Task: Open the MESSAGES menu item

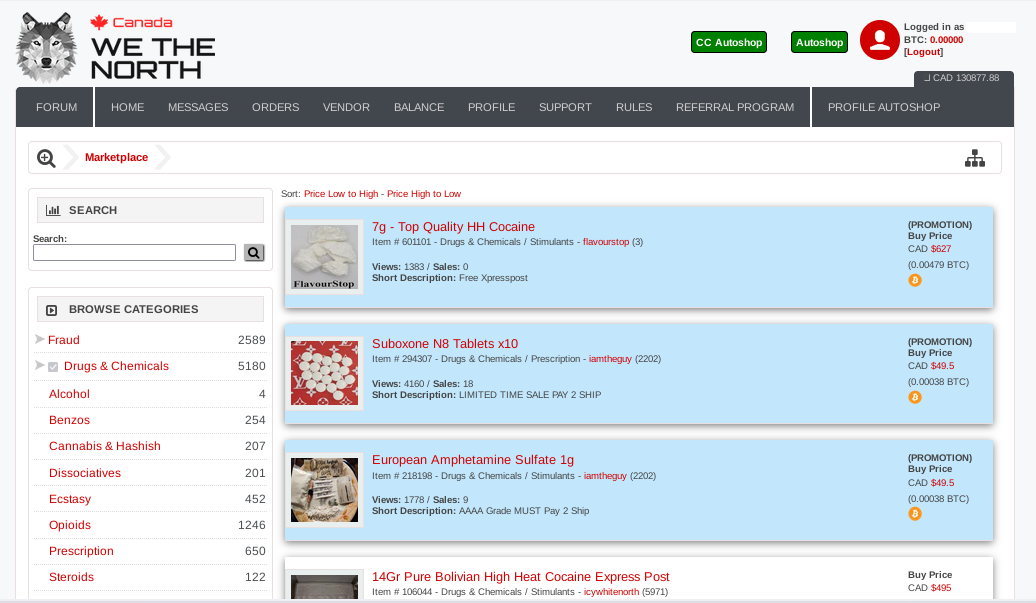Action: coord(198,107)
